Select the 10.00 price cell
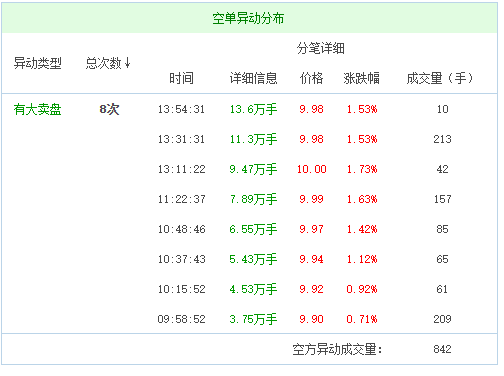This screenshot has height=376, width=504. (x=311, y=169)
